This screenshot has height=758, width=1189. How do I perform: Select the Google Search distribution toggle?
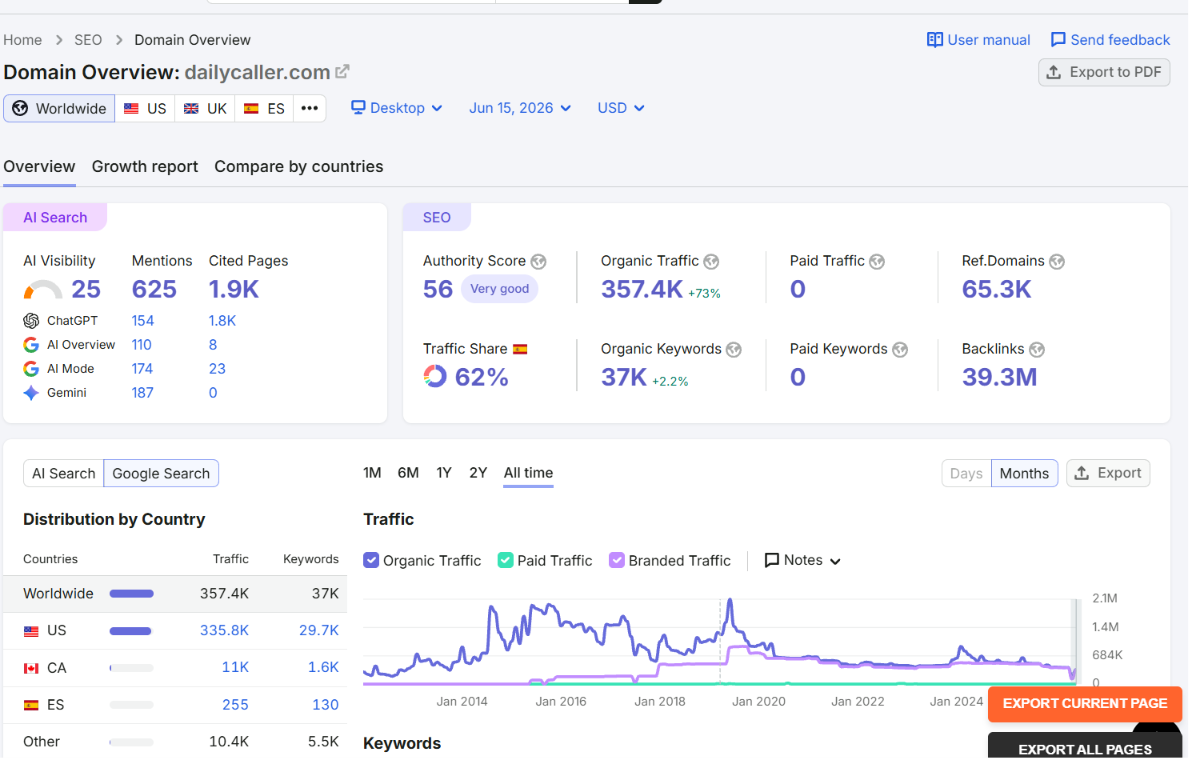click(x=161, y=473)
